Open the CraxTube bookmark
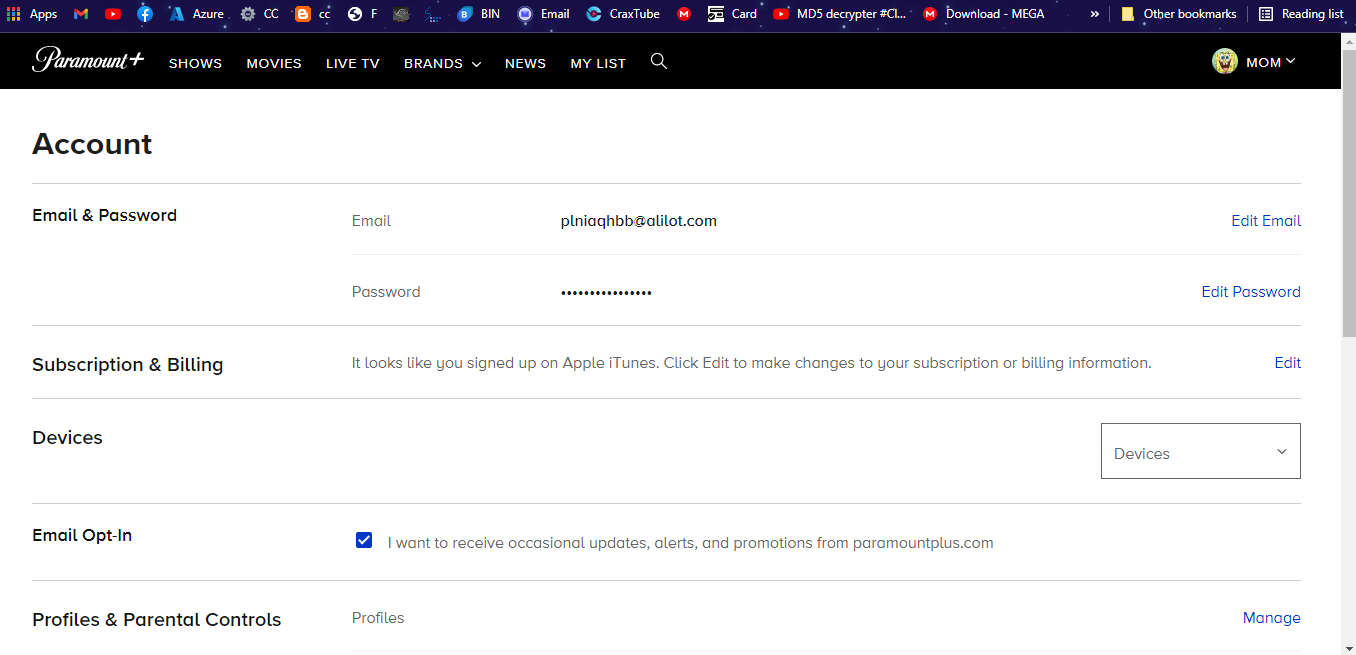Viewport: 1356px width, 655px height. [623, 14]
